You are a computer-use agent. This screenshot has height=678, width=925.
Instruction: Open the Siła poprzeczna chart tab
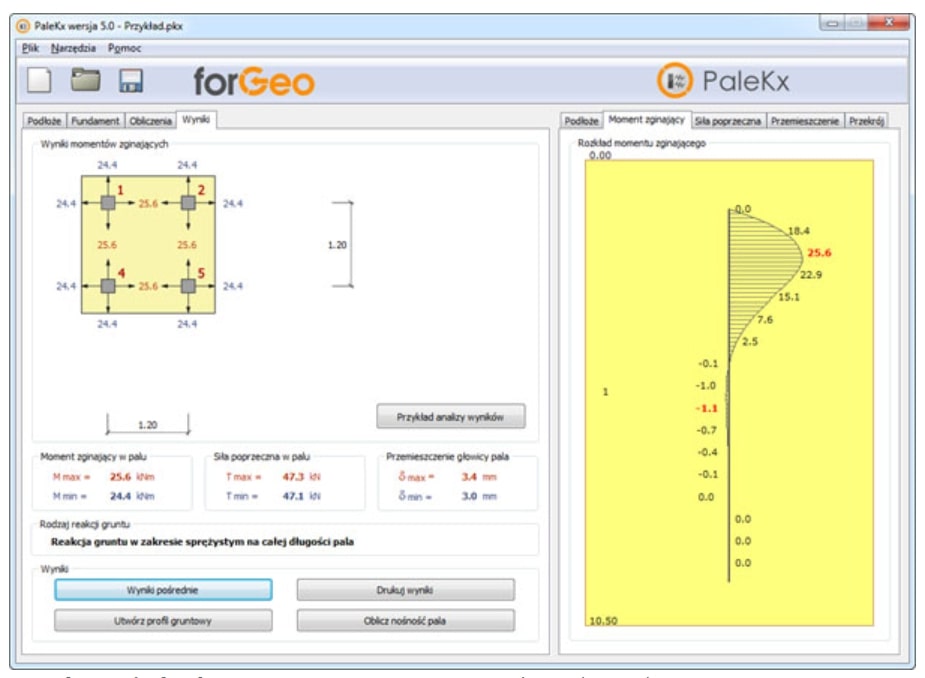(728, 120)
